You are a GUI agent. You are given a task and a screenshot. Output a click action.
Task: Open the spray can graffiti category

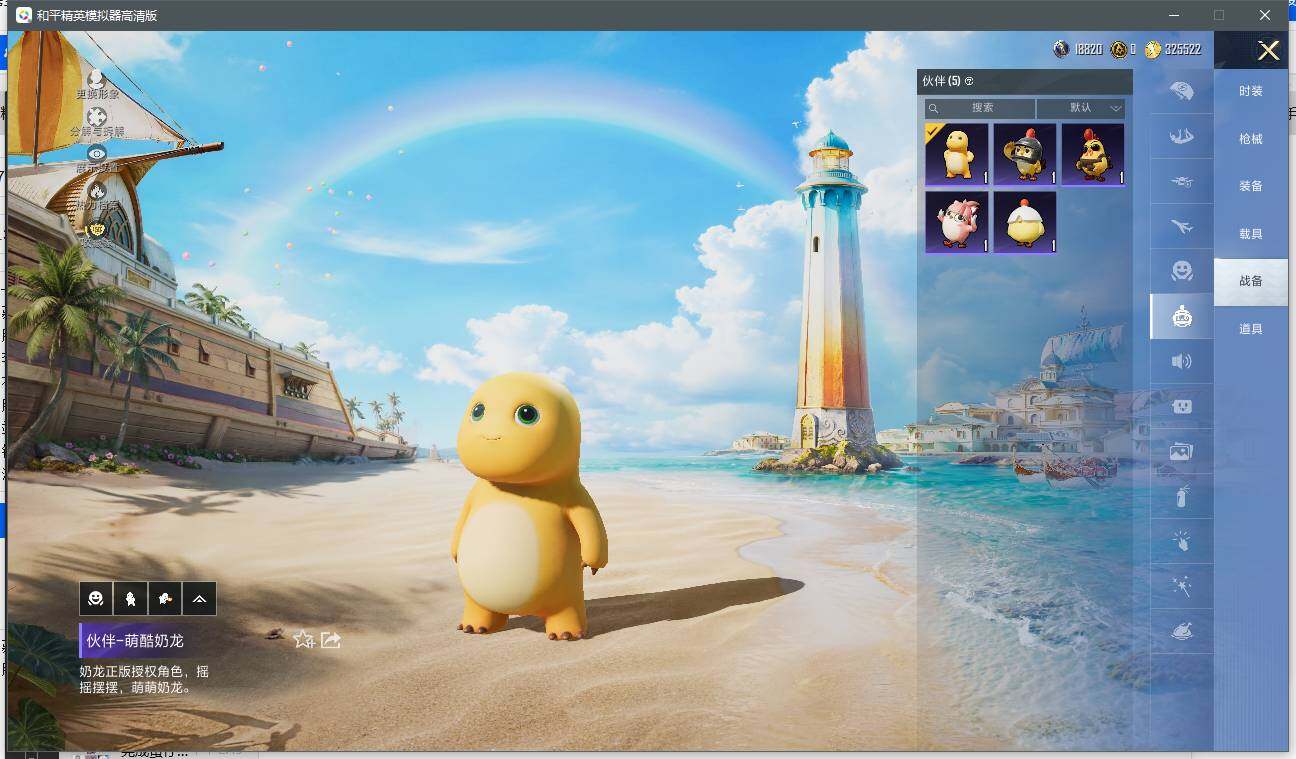click(x=1182, y=496)
